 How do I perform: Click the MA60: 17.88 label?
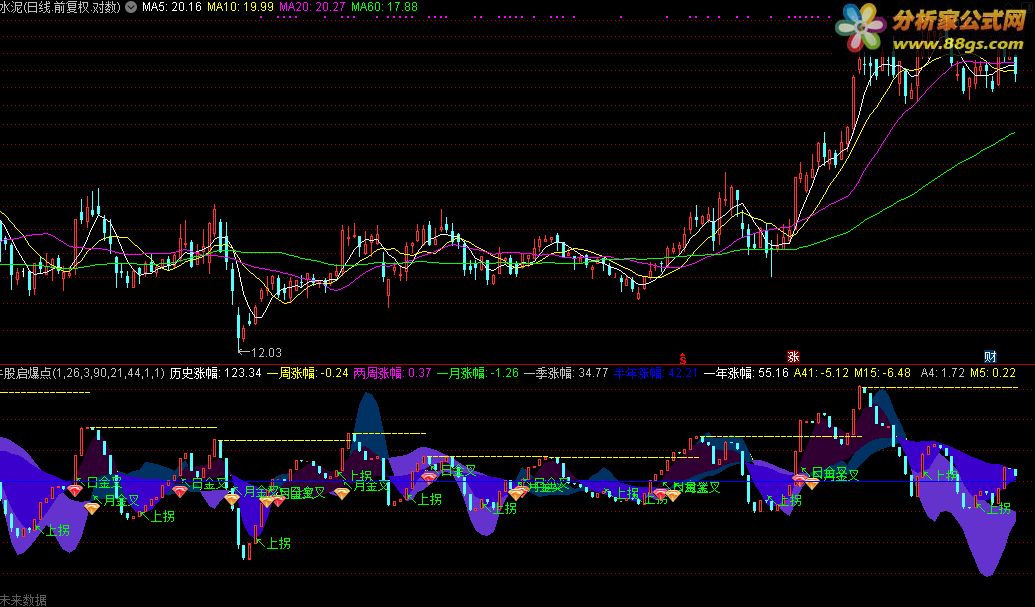pos(384,7)
